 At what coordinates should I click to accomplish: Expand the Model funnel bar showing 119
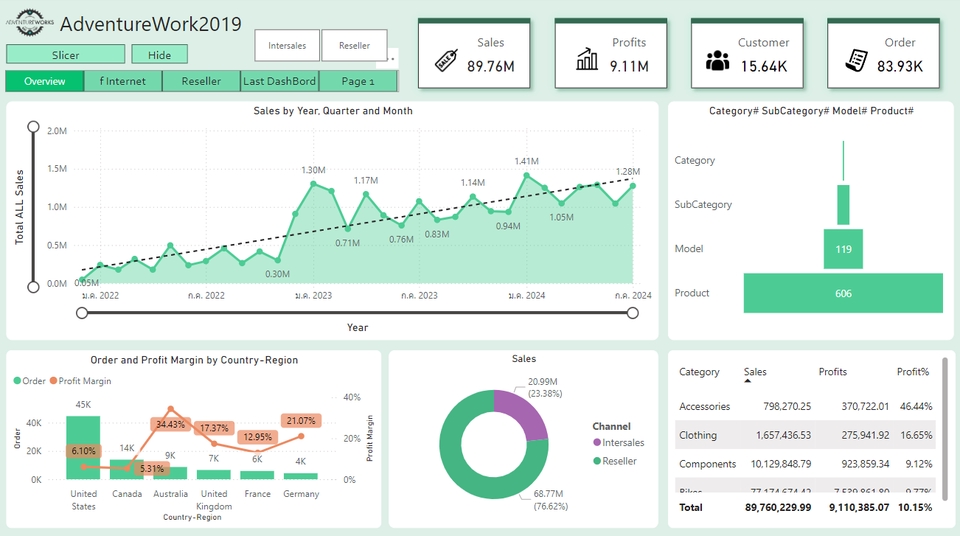pyautogui.click(x=843, y=249)
